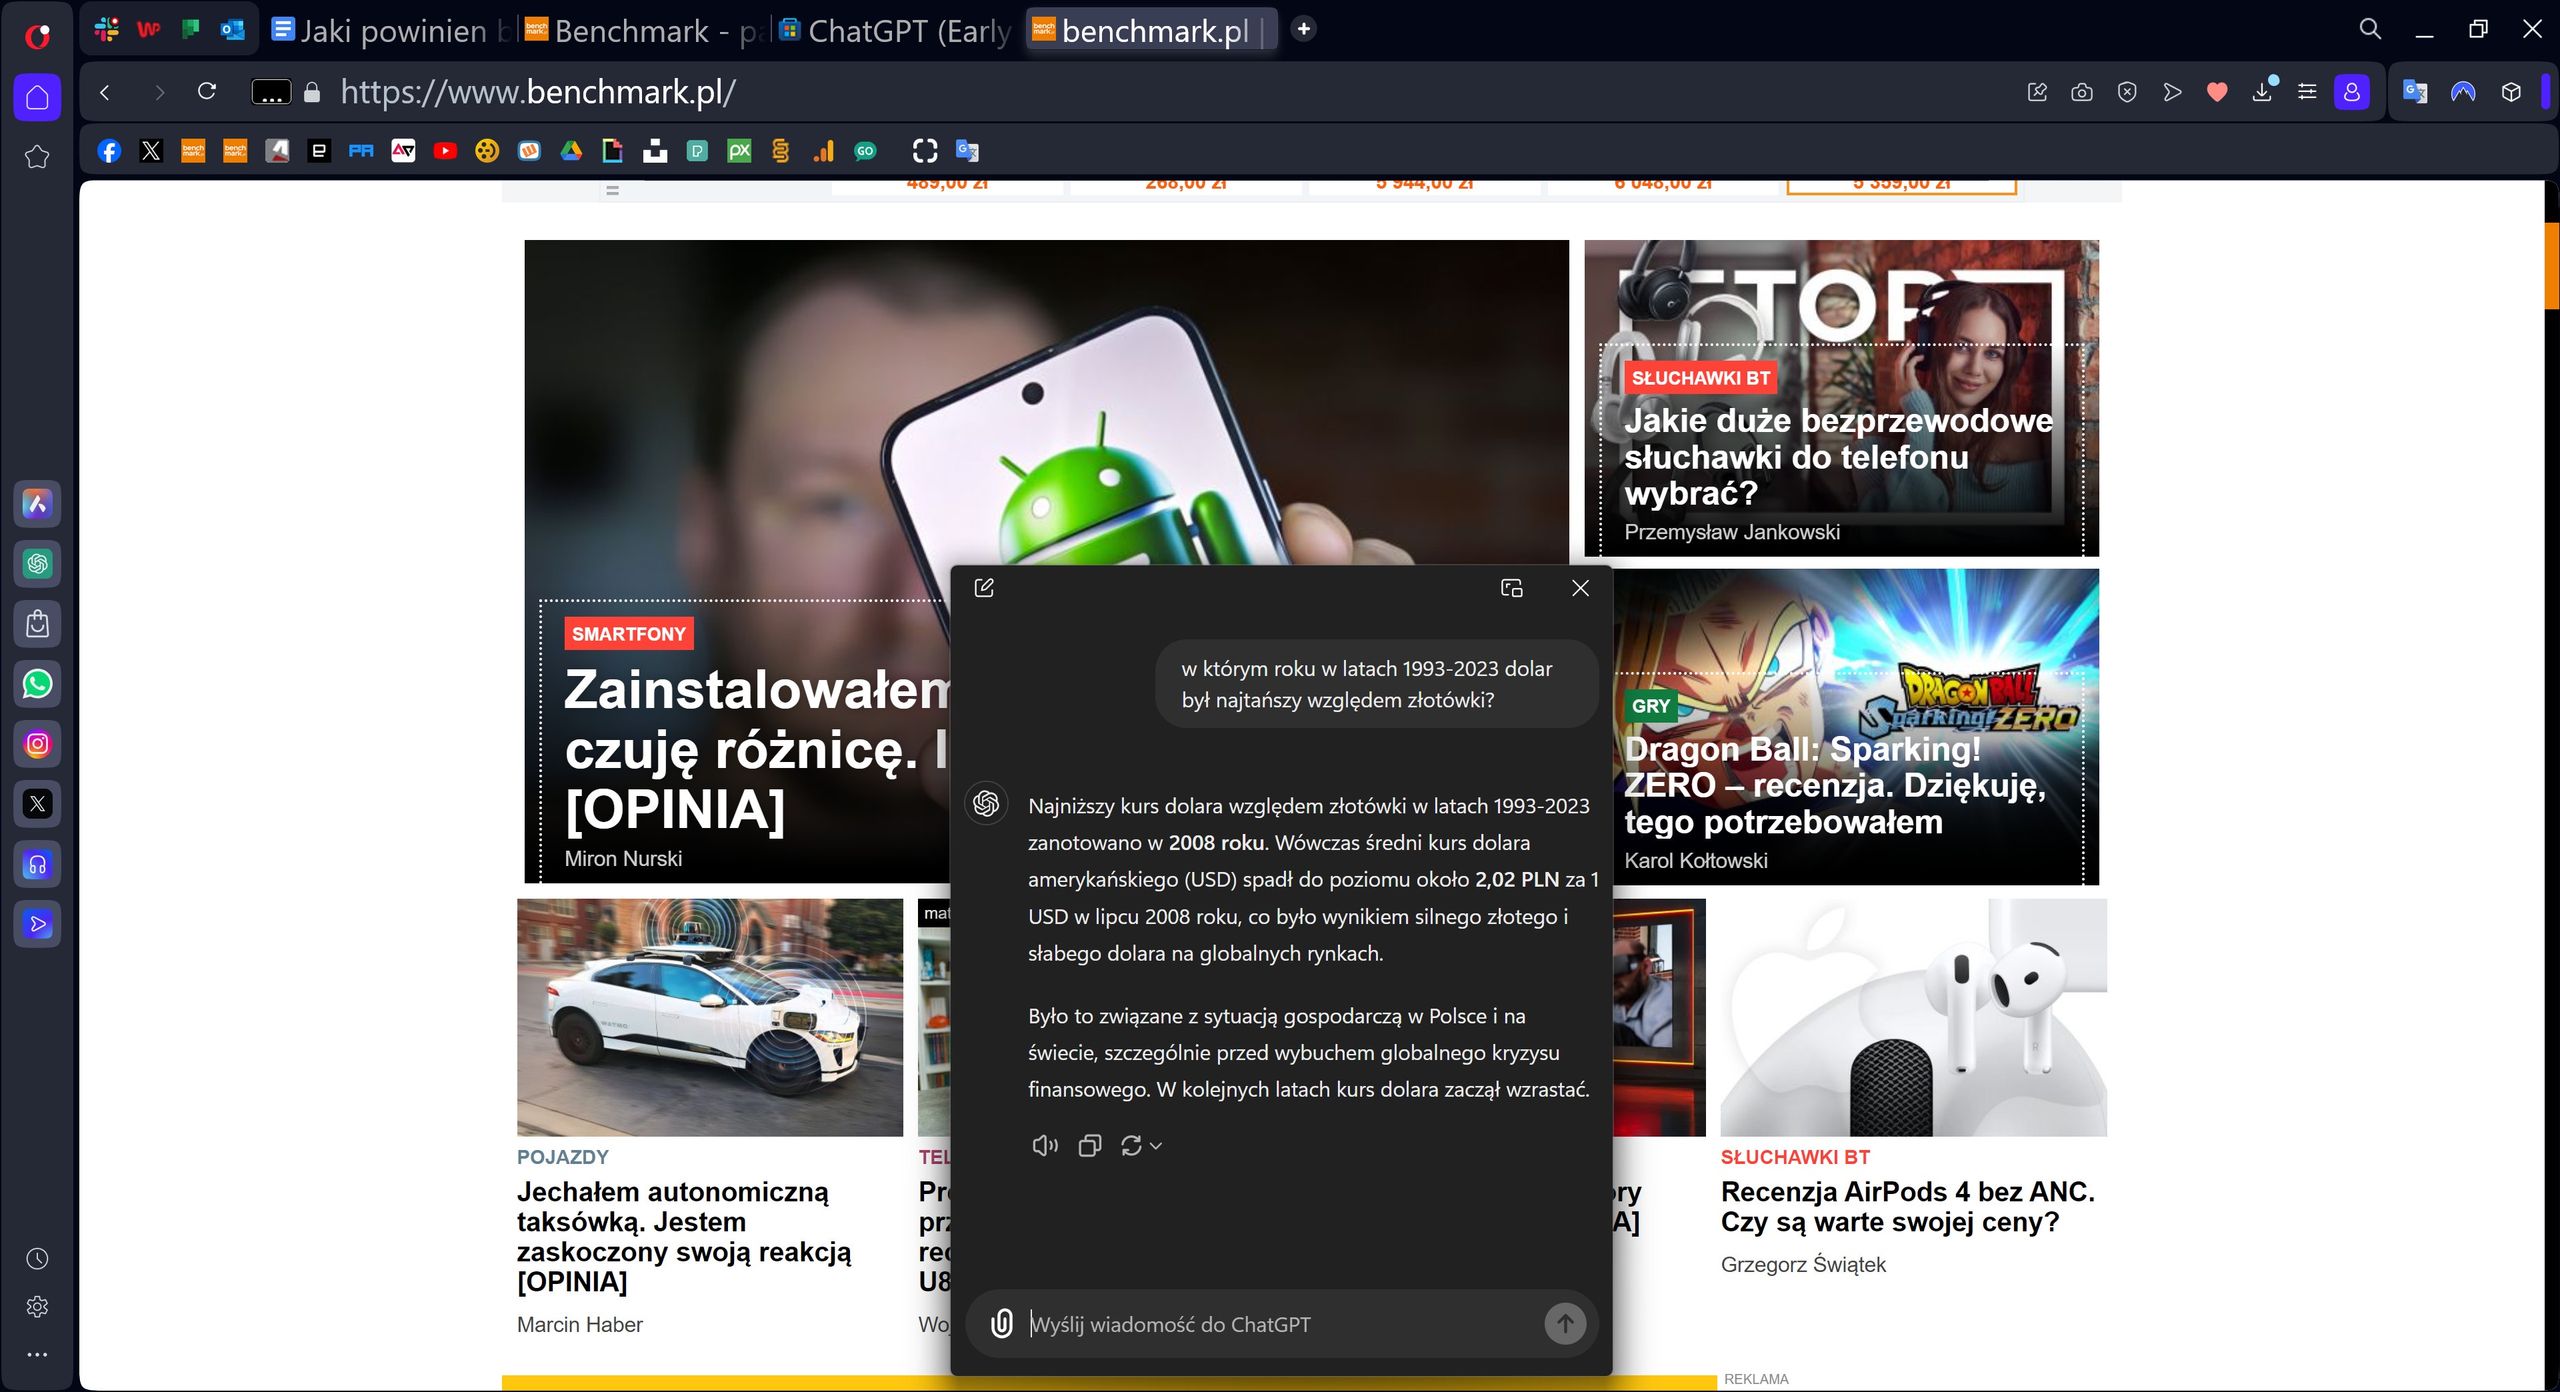
Task: Open 'Jakie duże bezprzewodowe słuchawki' article
Action: click(1838, 457)
